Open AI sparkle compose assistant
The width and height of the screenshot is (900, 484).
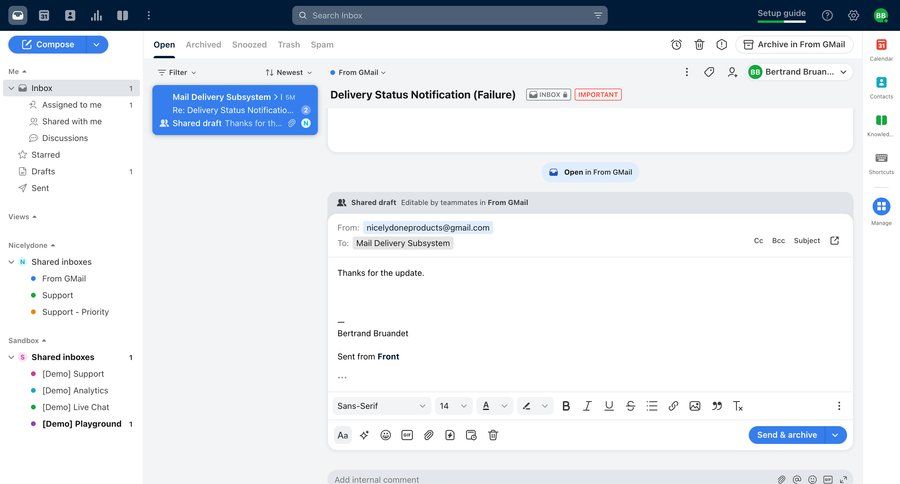coord(364,435)
